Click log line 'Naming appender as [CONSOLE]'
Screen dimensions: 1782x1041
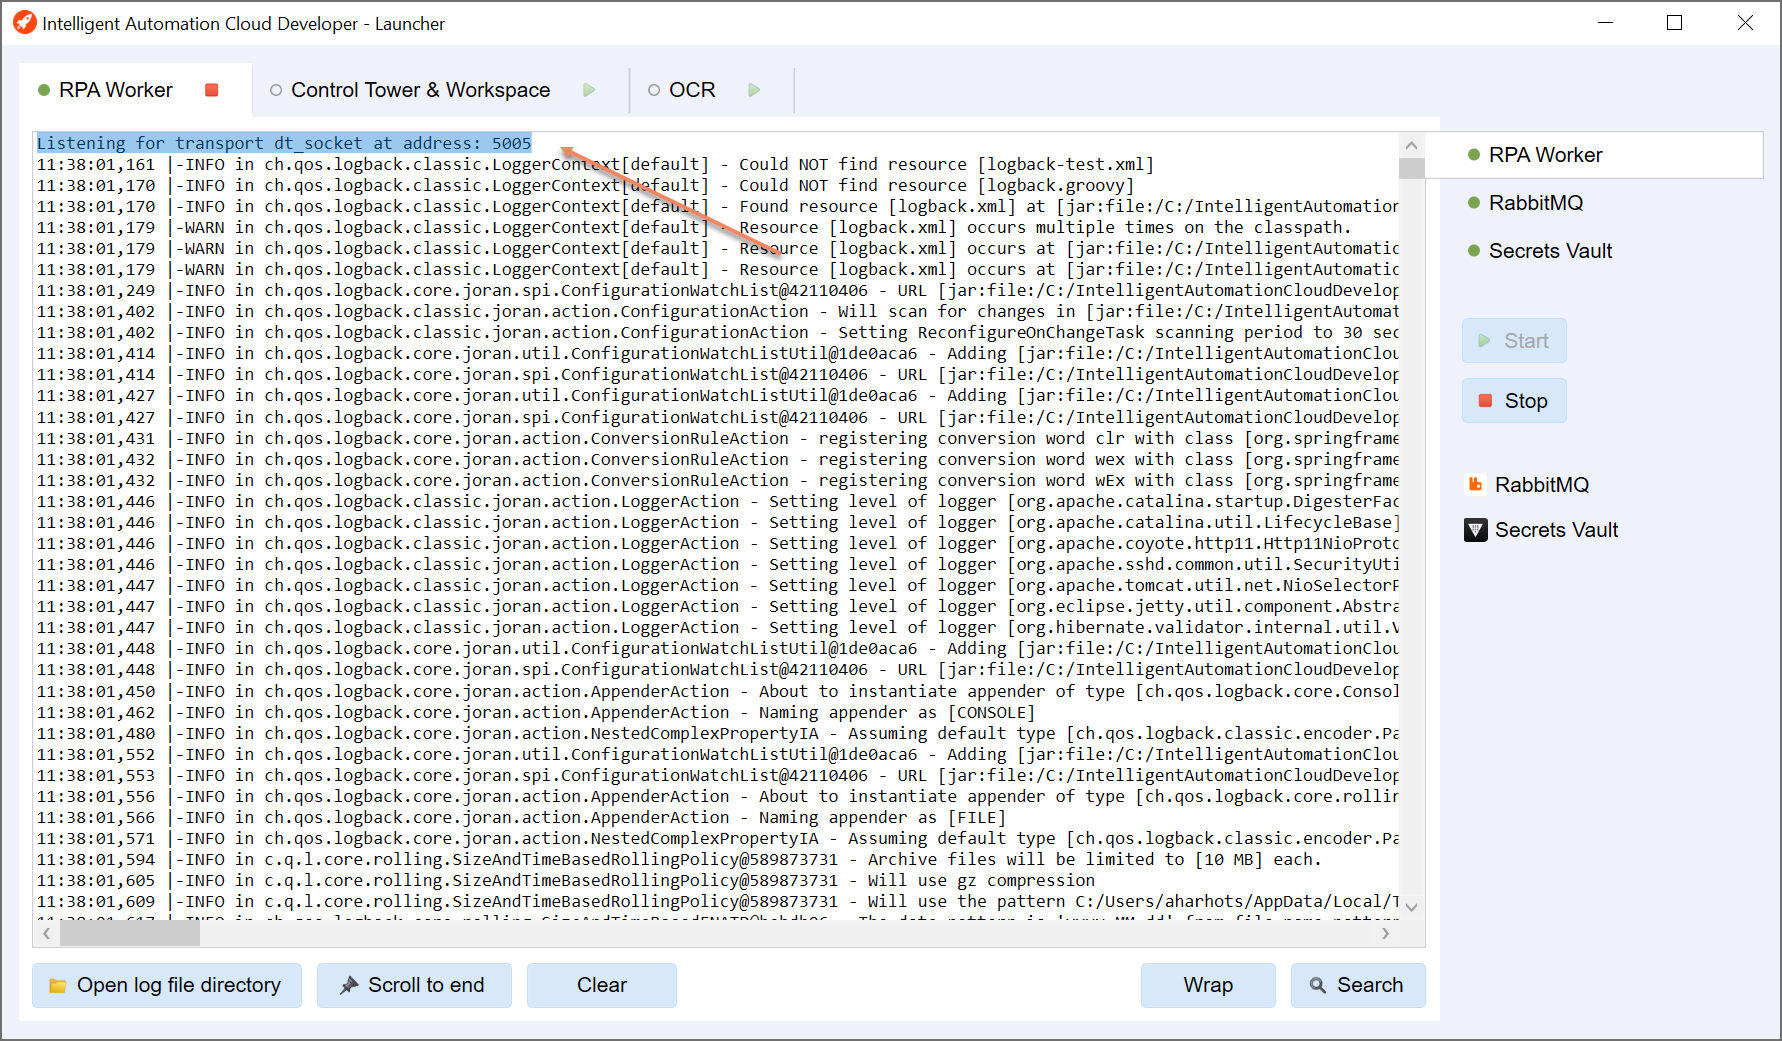536,712
